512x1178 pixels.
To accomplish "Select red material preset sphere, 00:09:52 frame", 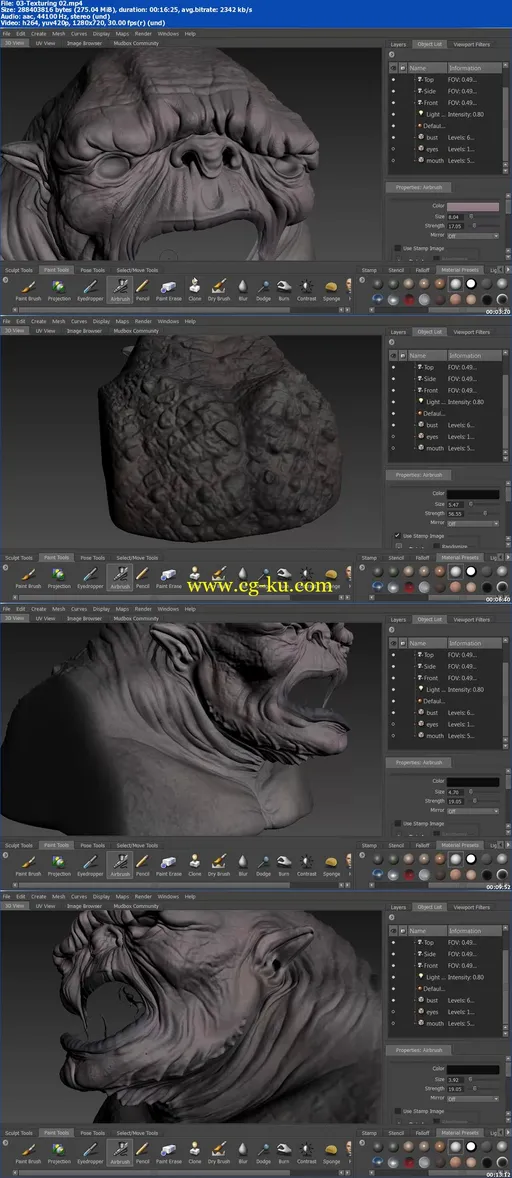I will (x=408, y=874).
